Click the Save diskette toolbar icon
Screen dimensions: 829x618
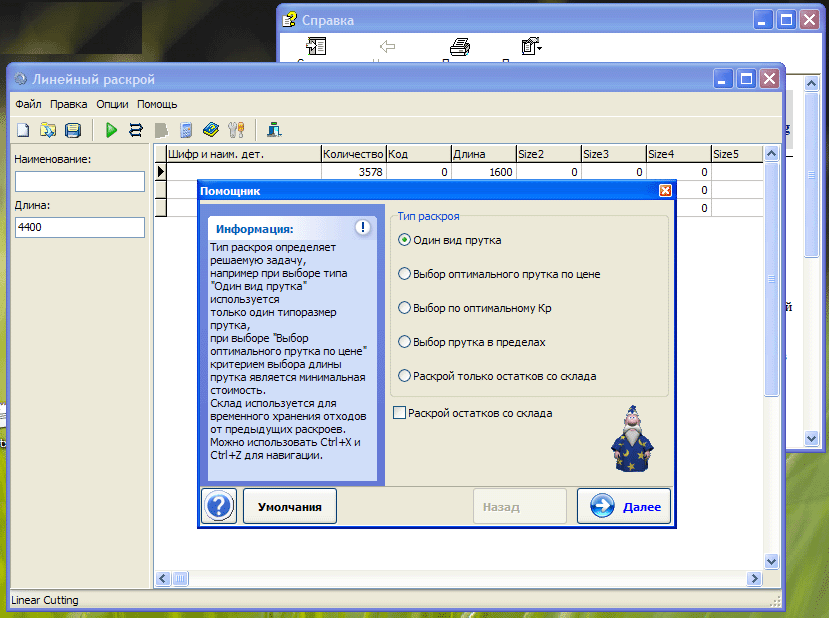pyautogui.click(x=73, y=130)
